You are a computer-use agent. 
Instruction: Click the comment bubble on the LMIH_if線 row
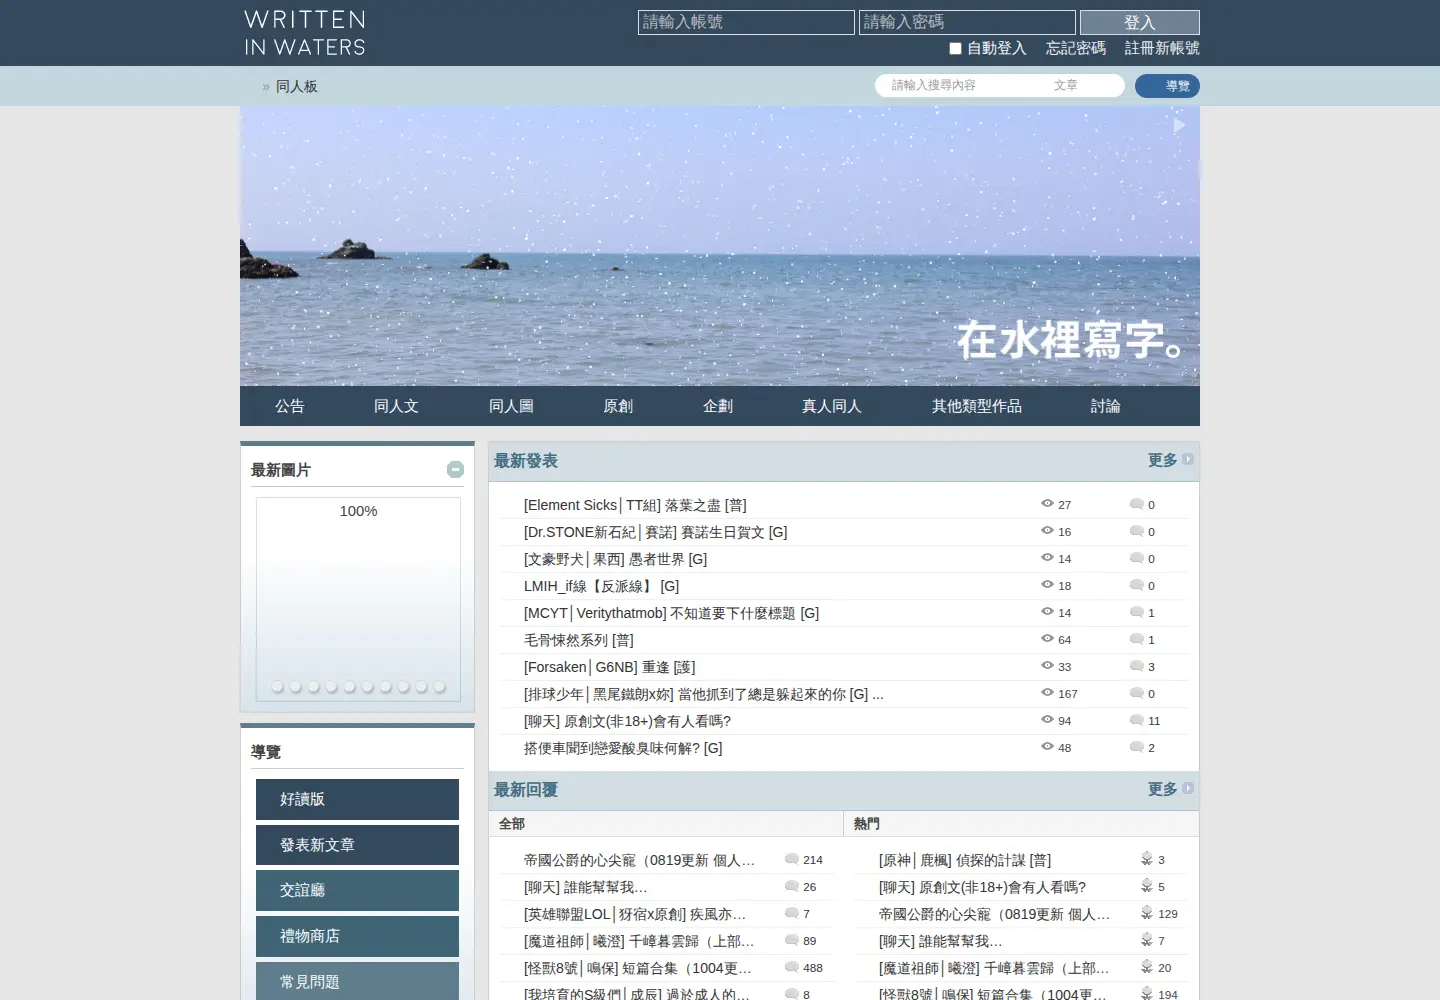pyautogui.click(x=1136, y=585)
